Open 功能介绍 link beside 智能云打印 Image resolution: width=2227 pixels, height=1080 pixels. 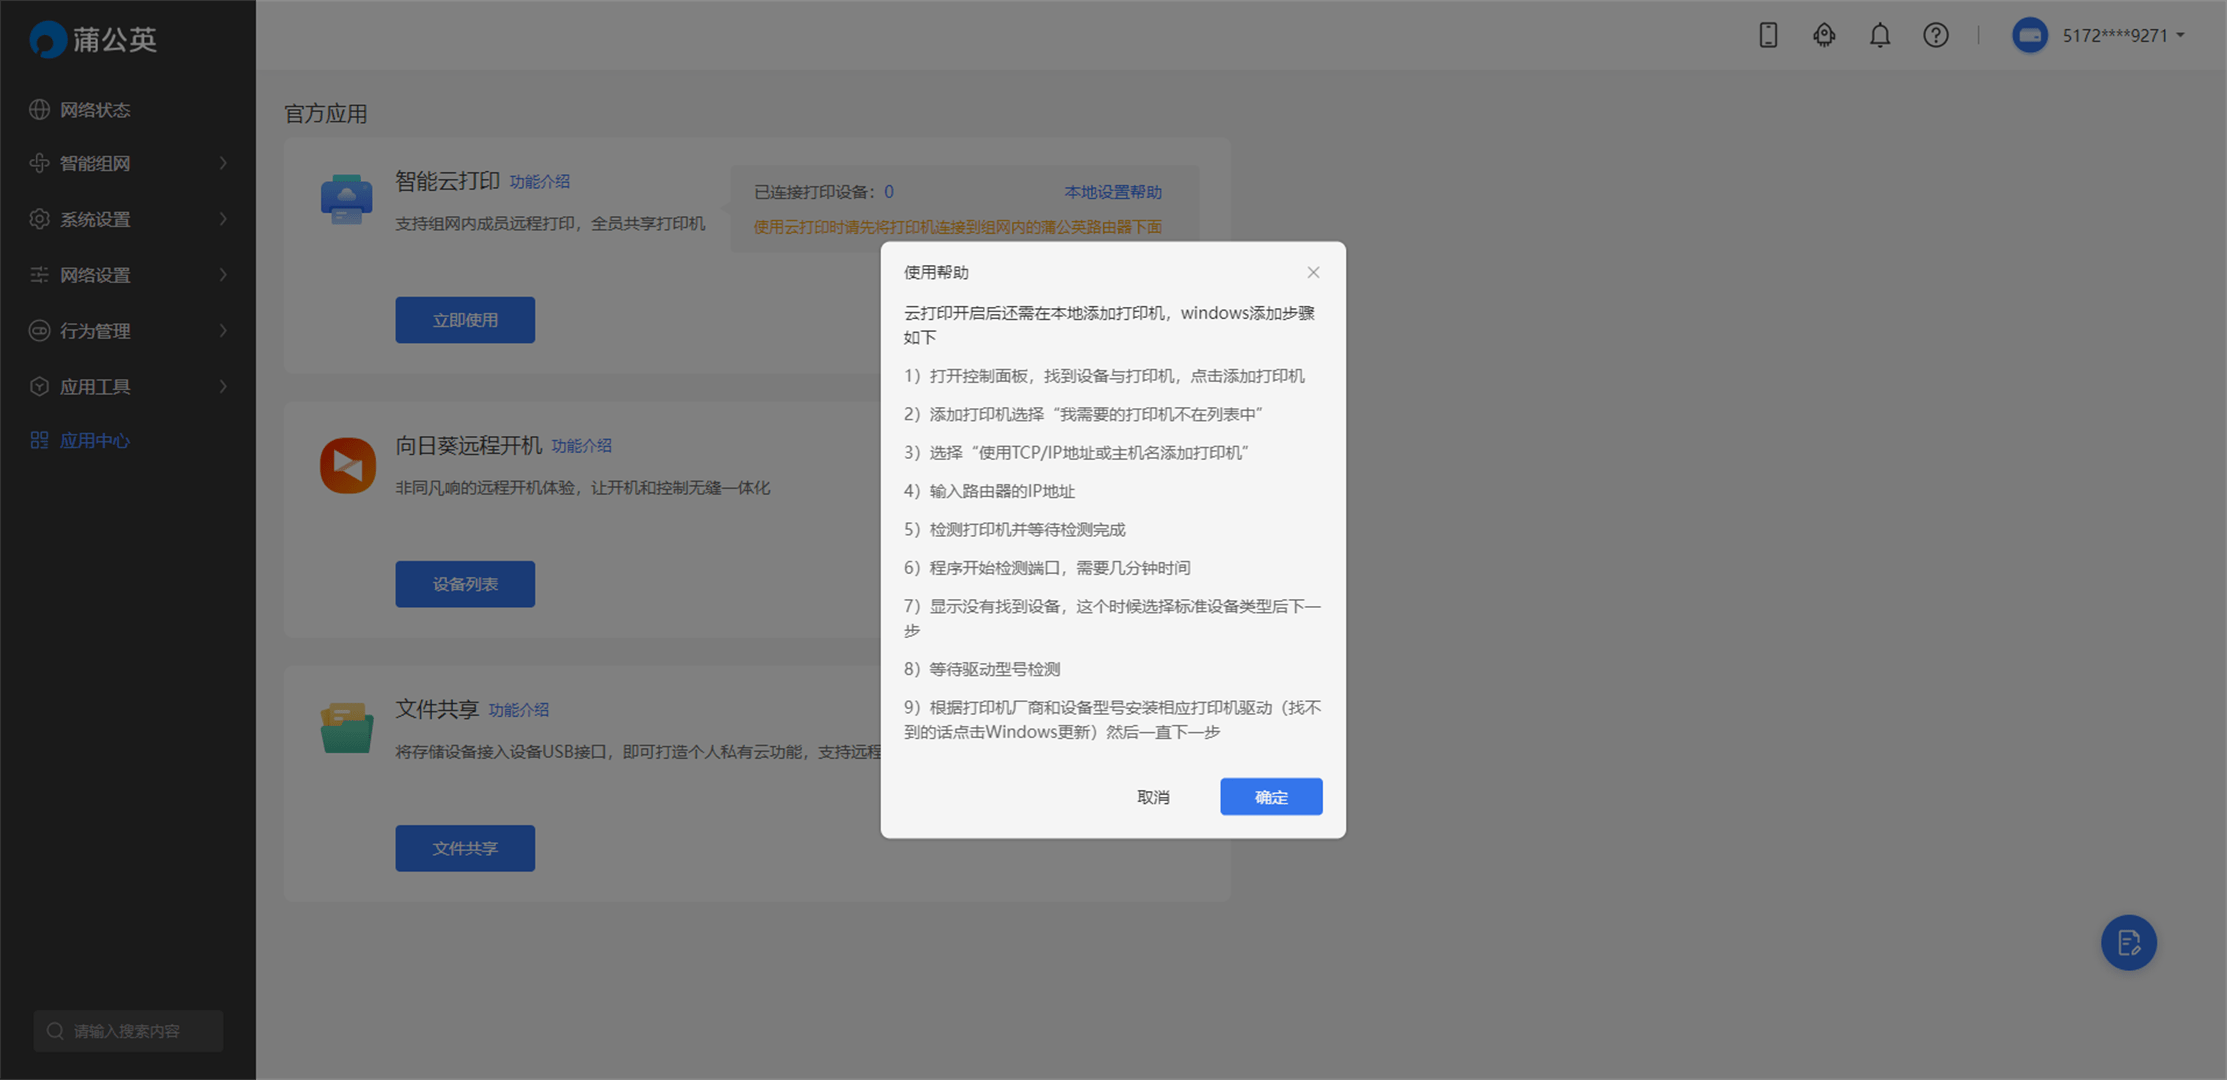click(540, 181)
